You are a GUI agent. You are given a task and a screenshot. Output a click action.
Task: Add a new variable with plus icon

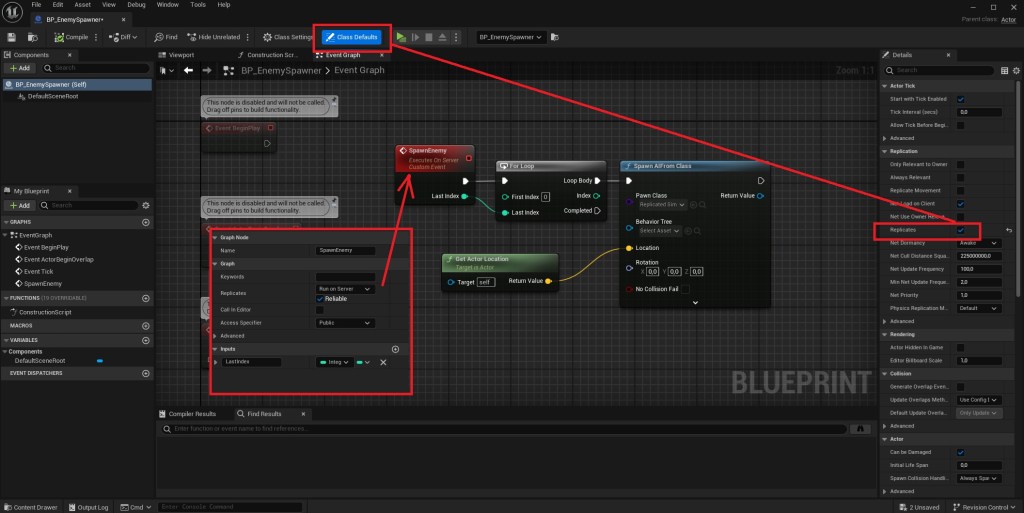[144, 339]
